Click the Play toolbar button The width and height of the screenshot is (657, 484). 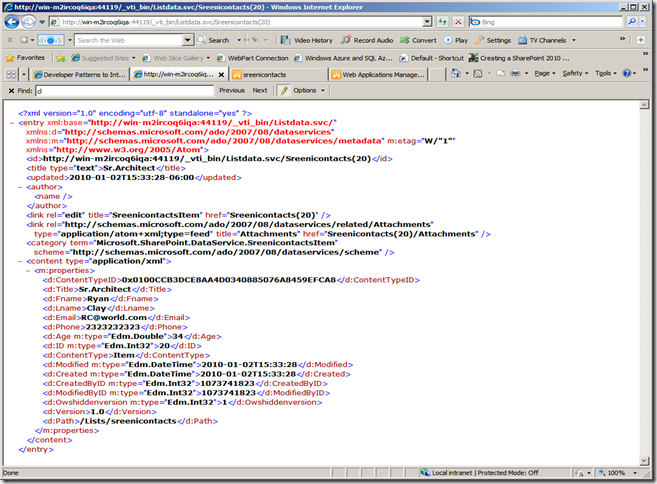456,40
